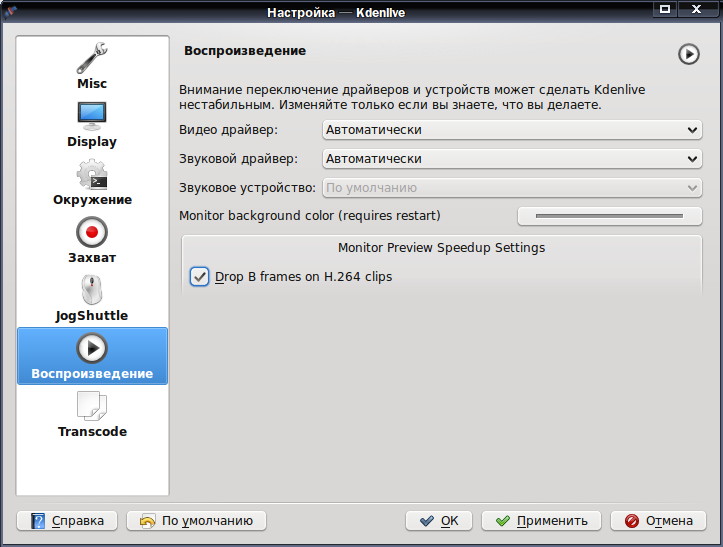The image size is (723, 547).
Task: Open the Звуковое устройство dropdown
Action: pos(512,188)
